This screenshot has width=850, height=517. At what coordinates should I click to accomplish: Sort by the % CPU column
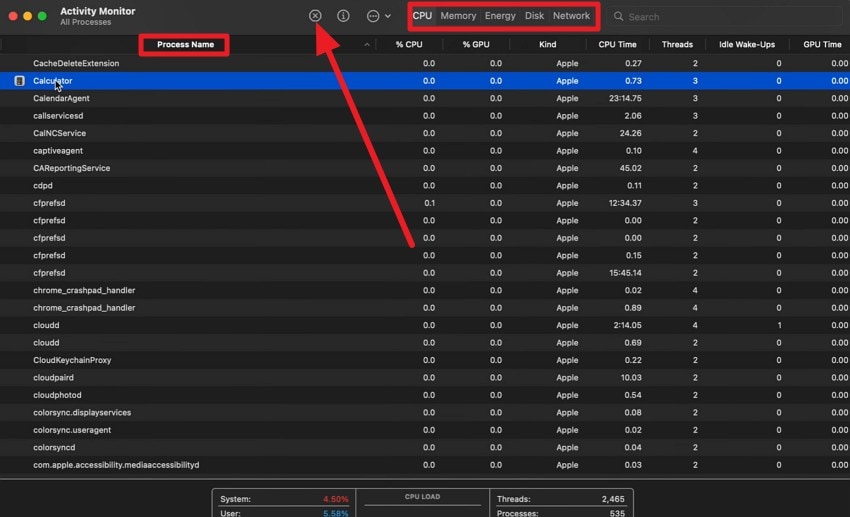[x=409, y=44]
